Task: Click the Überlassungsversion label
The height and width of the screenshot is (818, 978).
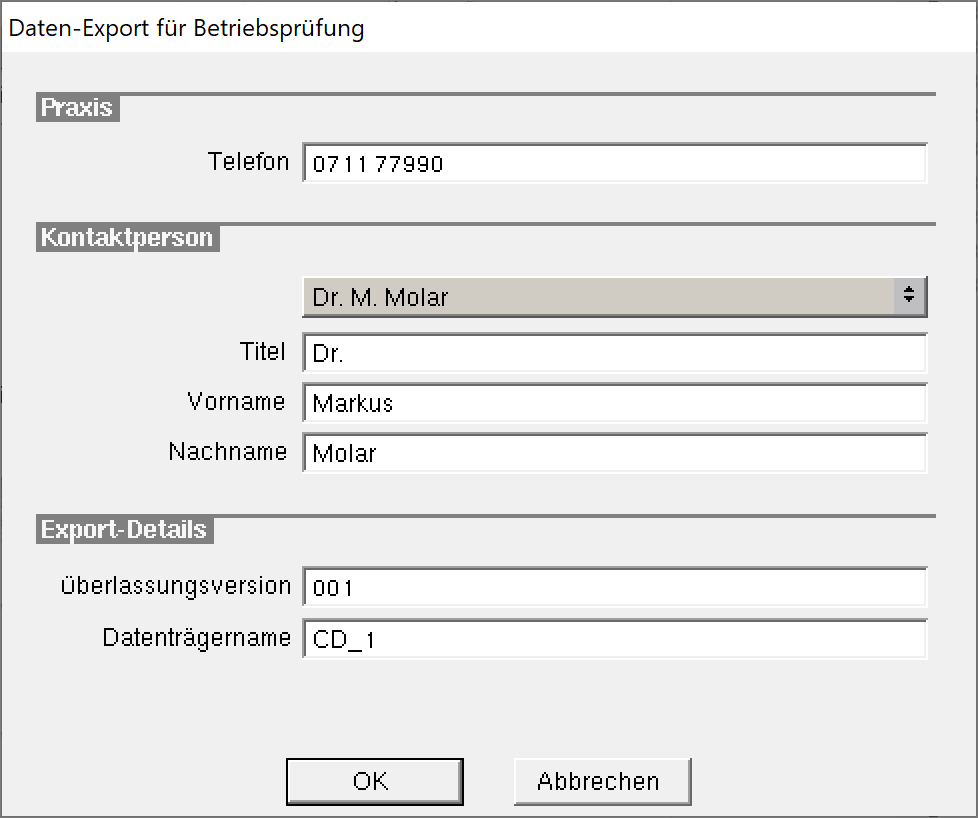Action: 176,586
